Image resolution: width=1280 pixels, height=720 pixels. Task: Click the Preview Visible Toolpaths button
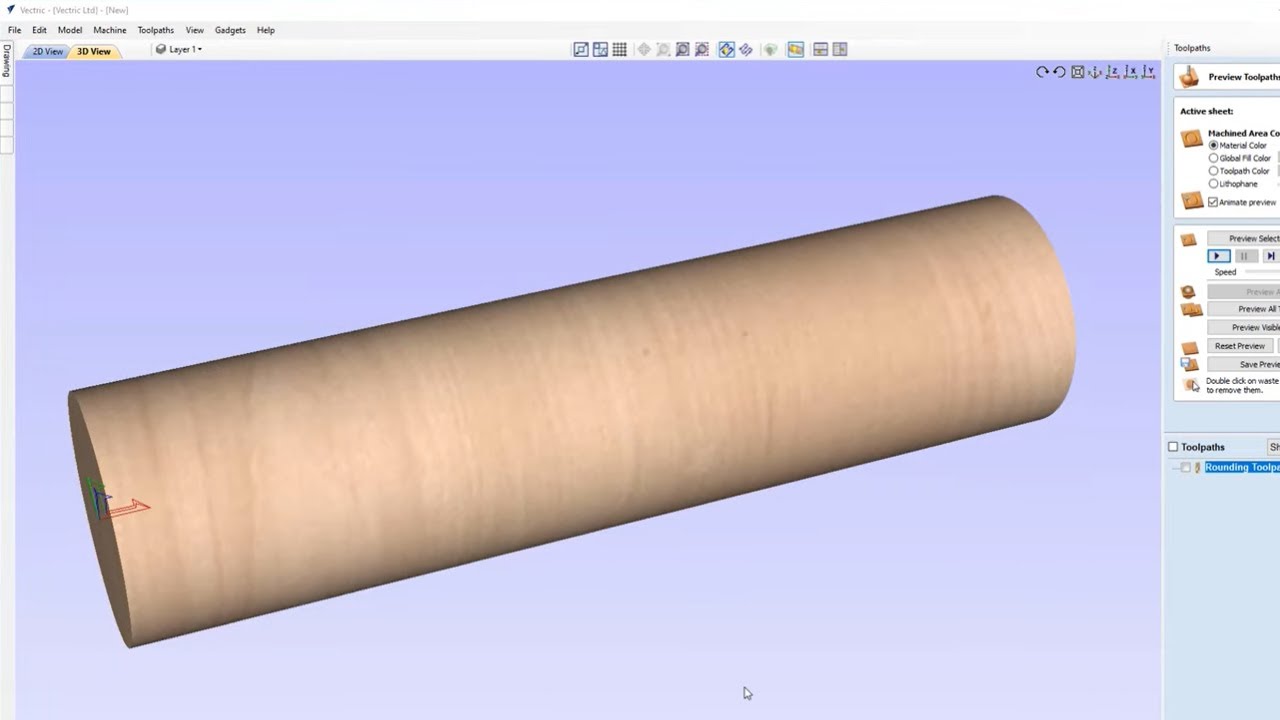click(x=1243, y=327)
